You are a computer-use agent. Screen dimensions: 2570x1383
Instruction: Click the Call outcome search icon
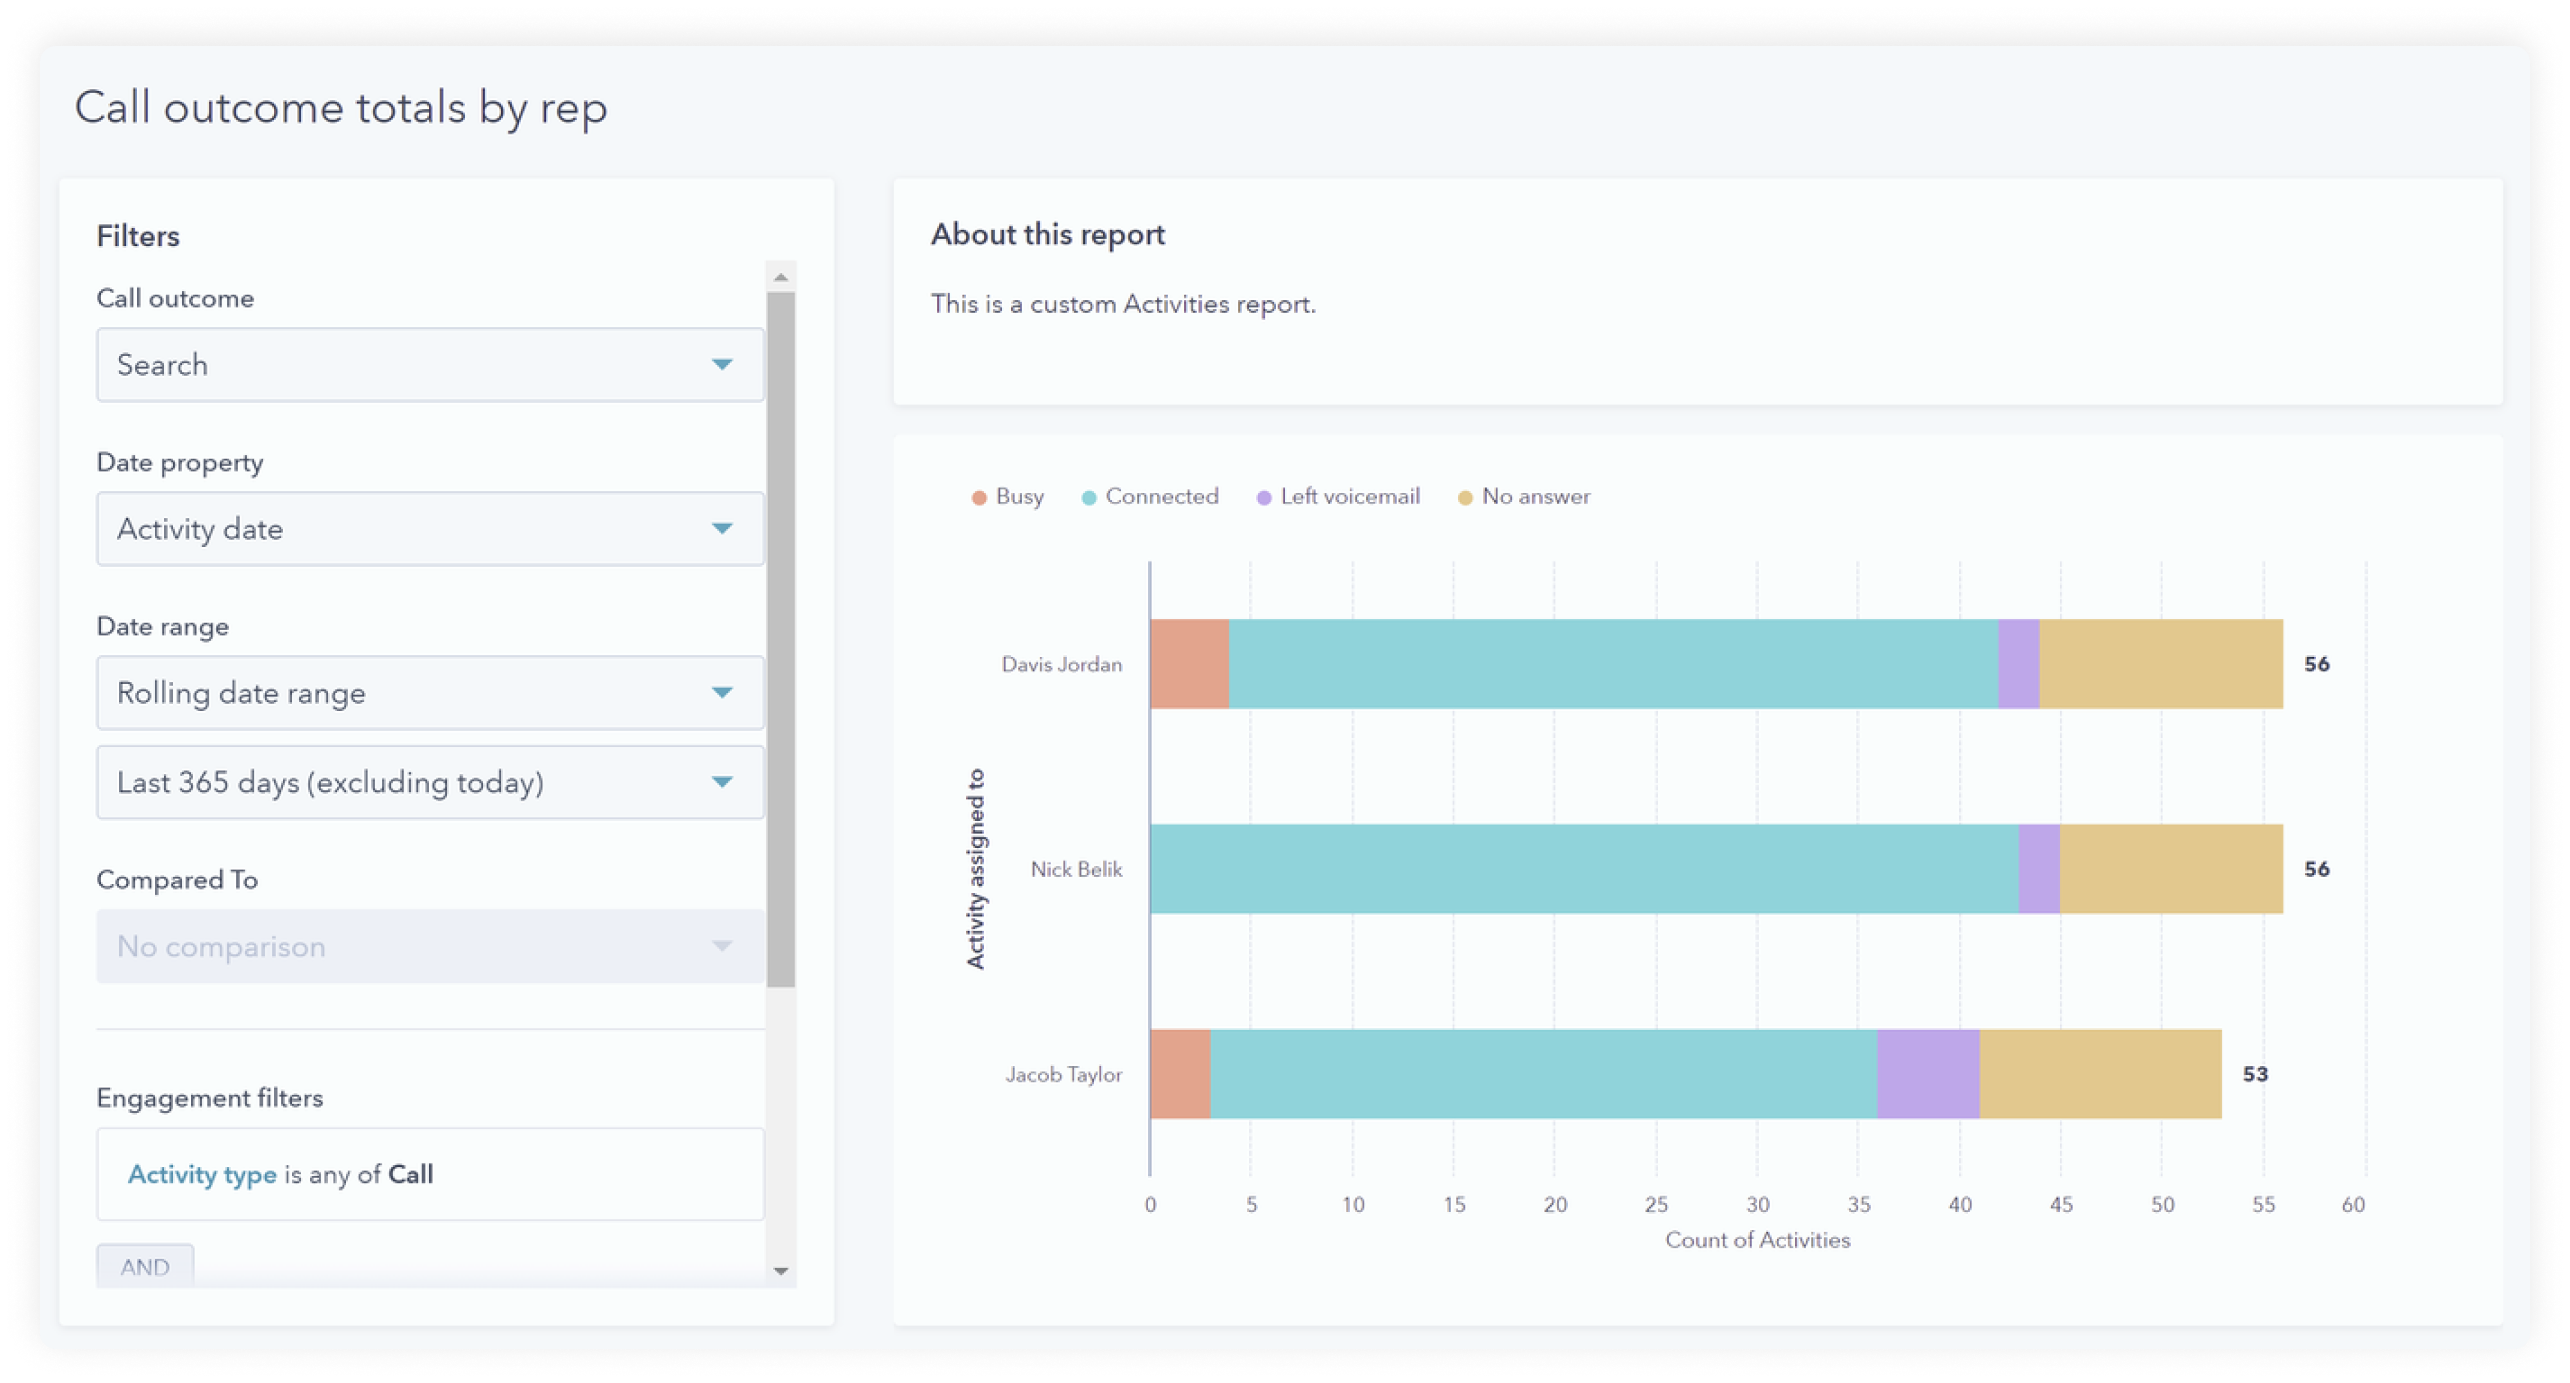click(x=722, y=363)
